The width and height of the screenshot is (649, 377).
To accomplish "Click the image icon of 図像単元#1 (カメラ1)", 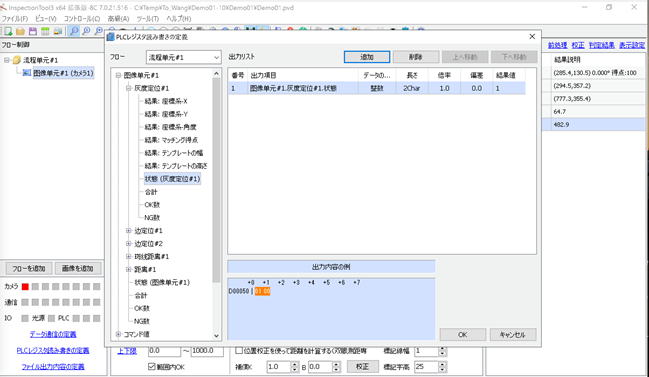I will coord(27,73).
